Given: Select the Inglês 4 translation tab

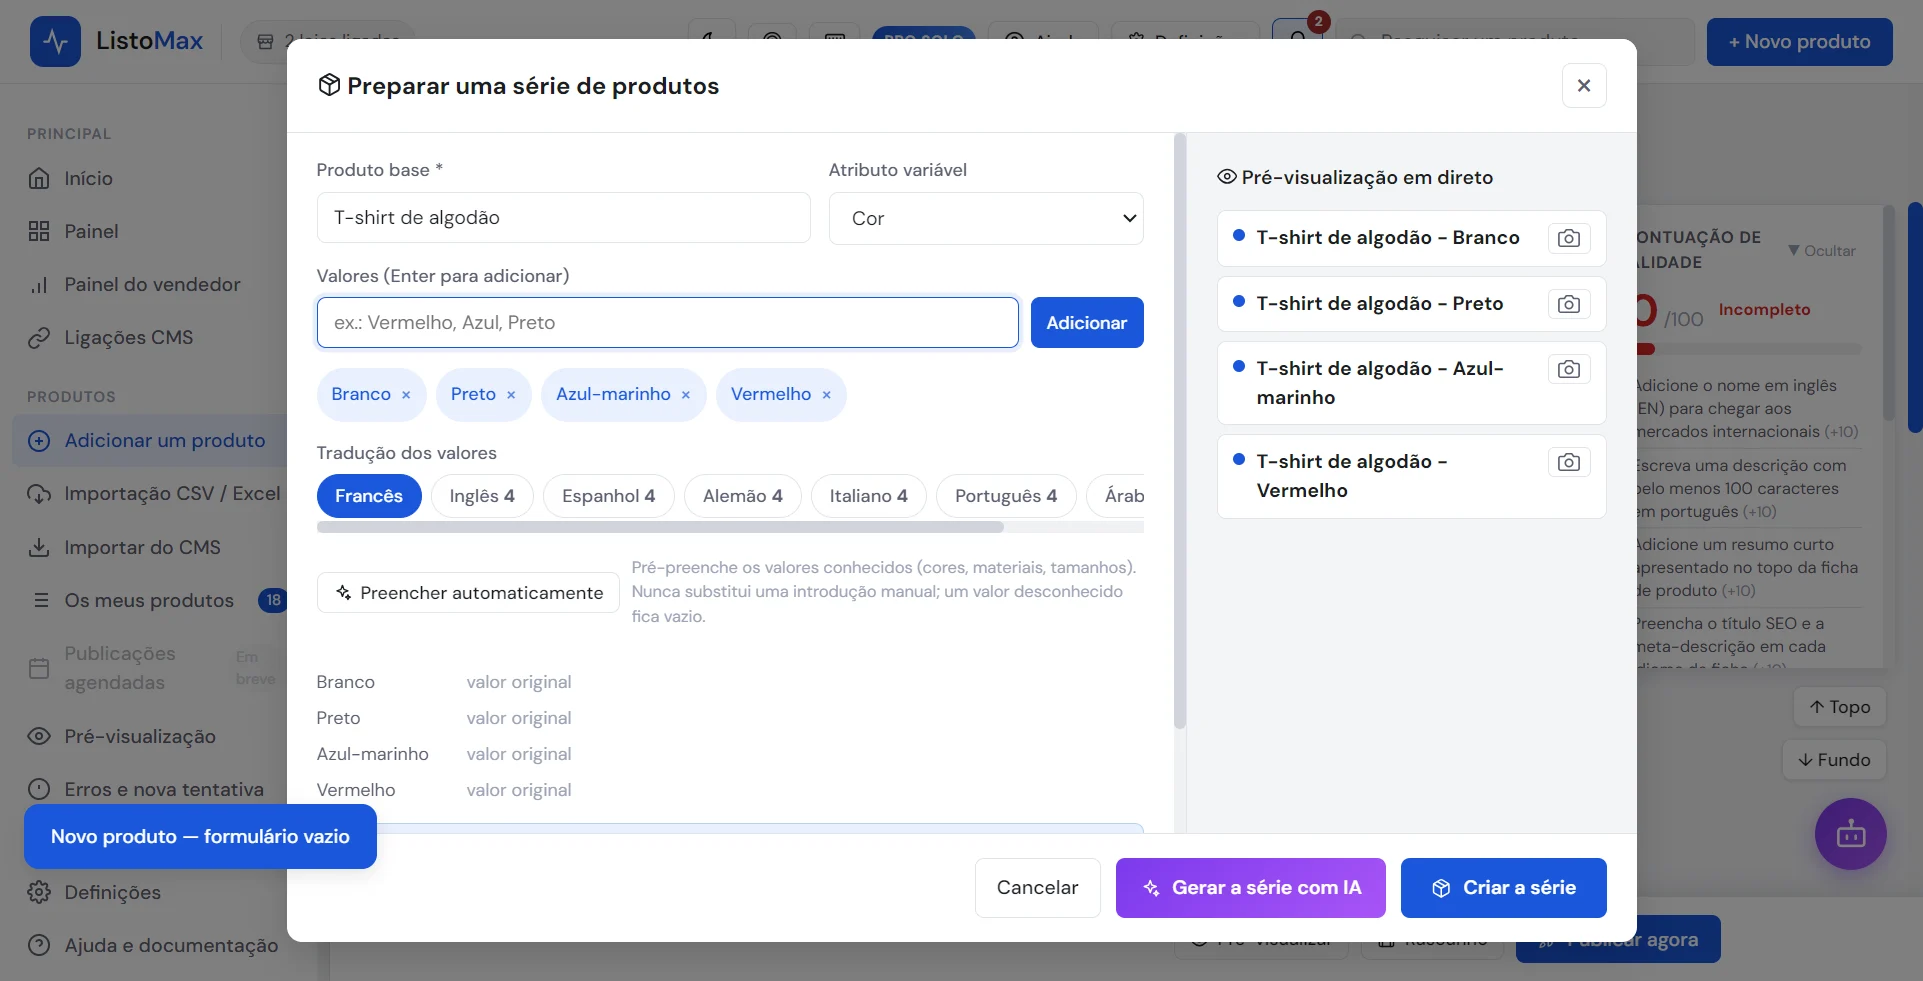Looking at the screenshot, I should coord(482,496).
